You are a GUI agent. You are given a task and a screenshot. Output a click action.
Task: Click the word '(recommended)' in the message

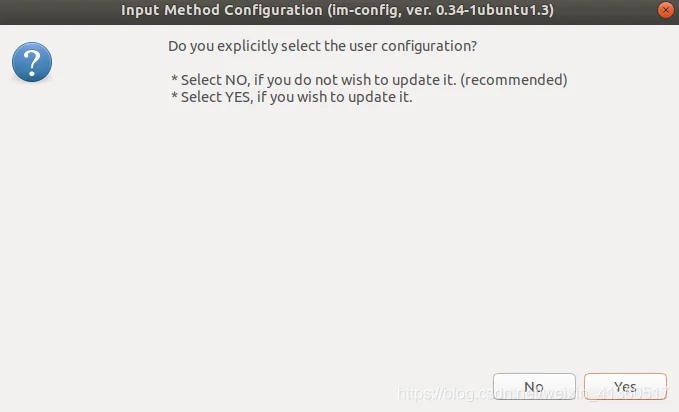tap(514, 80)
